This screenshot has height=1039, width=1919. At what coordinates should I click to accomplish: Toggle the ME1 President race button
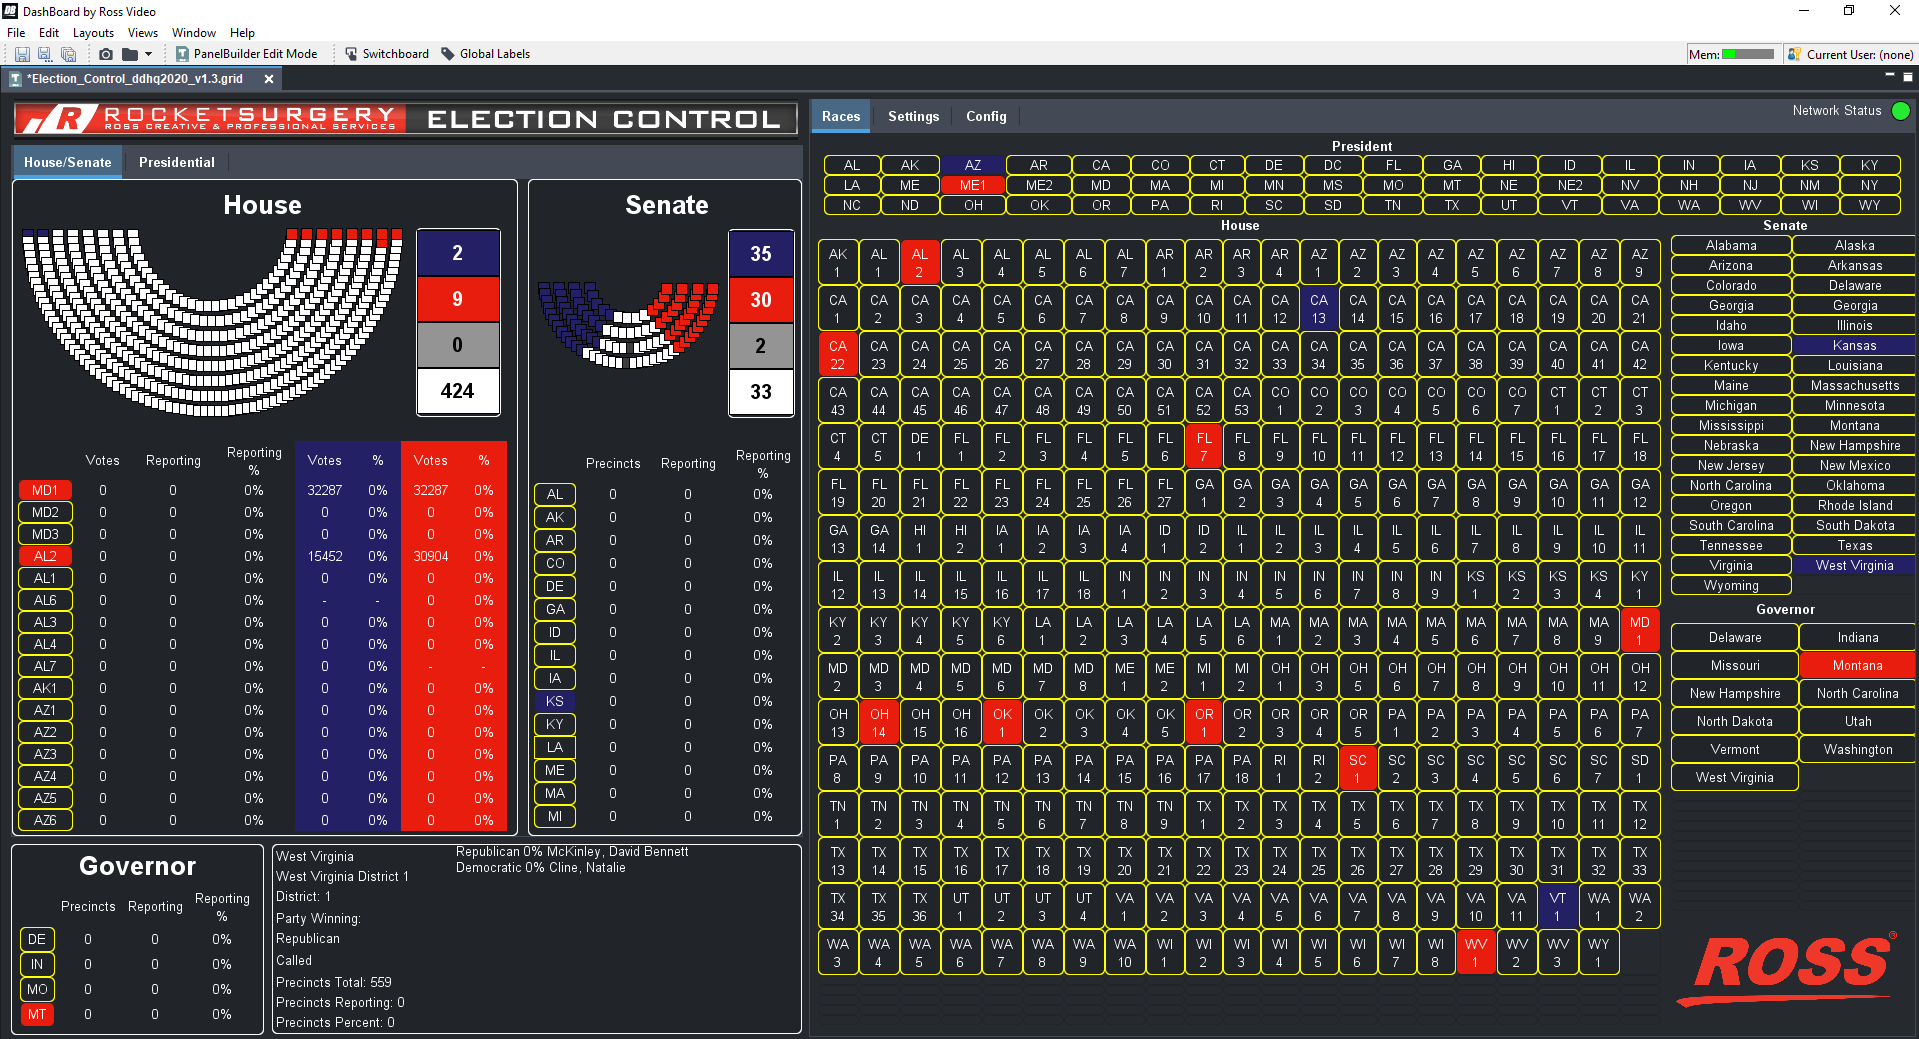coord(972,185)
